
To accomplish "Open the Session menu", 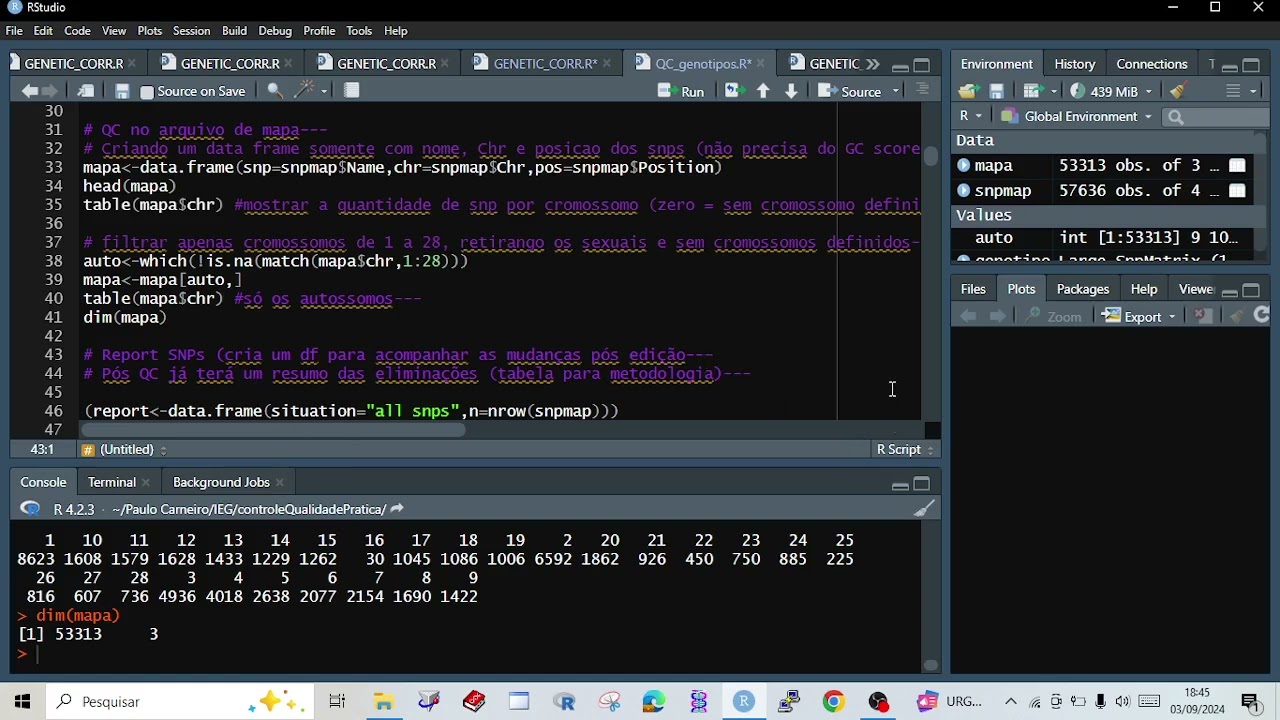I will click(x=191, y=31).
